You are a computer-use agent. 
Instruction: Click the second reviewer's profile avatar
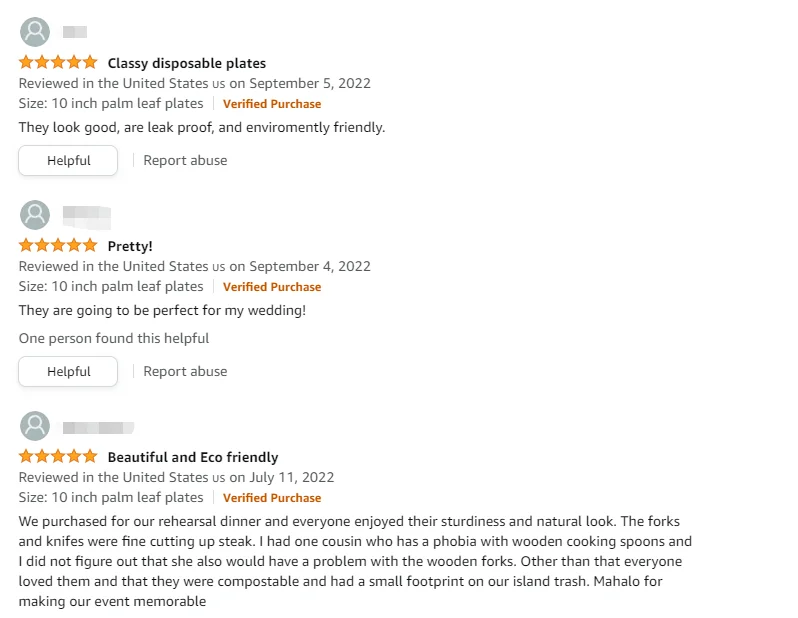35,215
